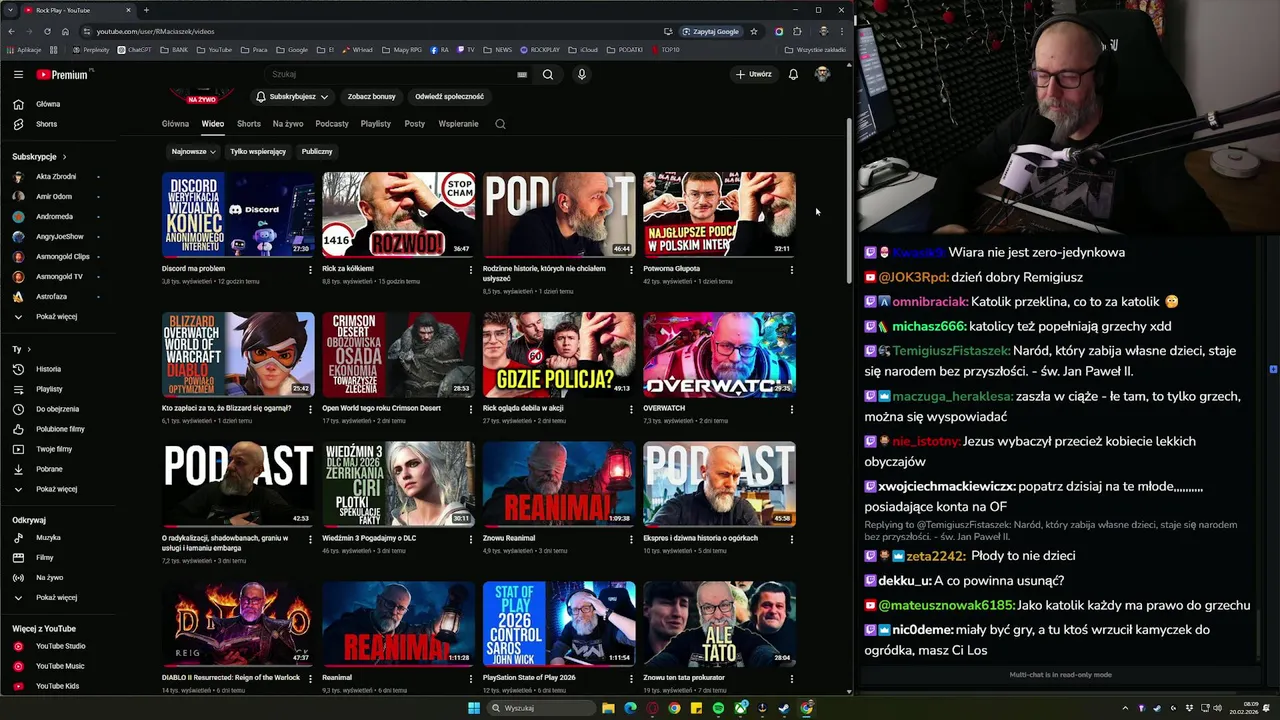Expand the Subskrypcje section header
1280x720 pixels.
click(39, 157)
